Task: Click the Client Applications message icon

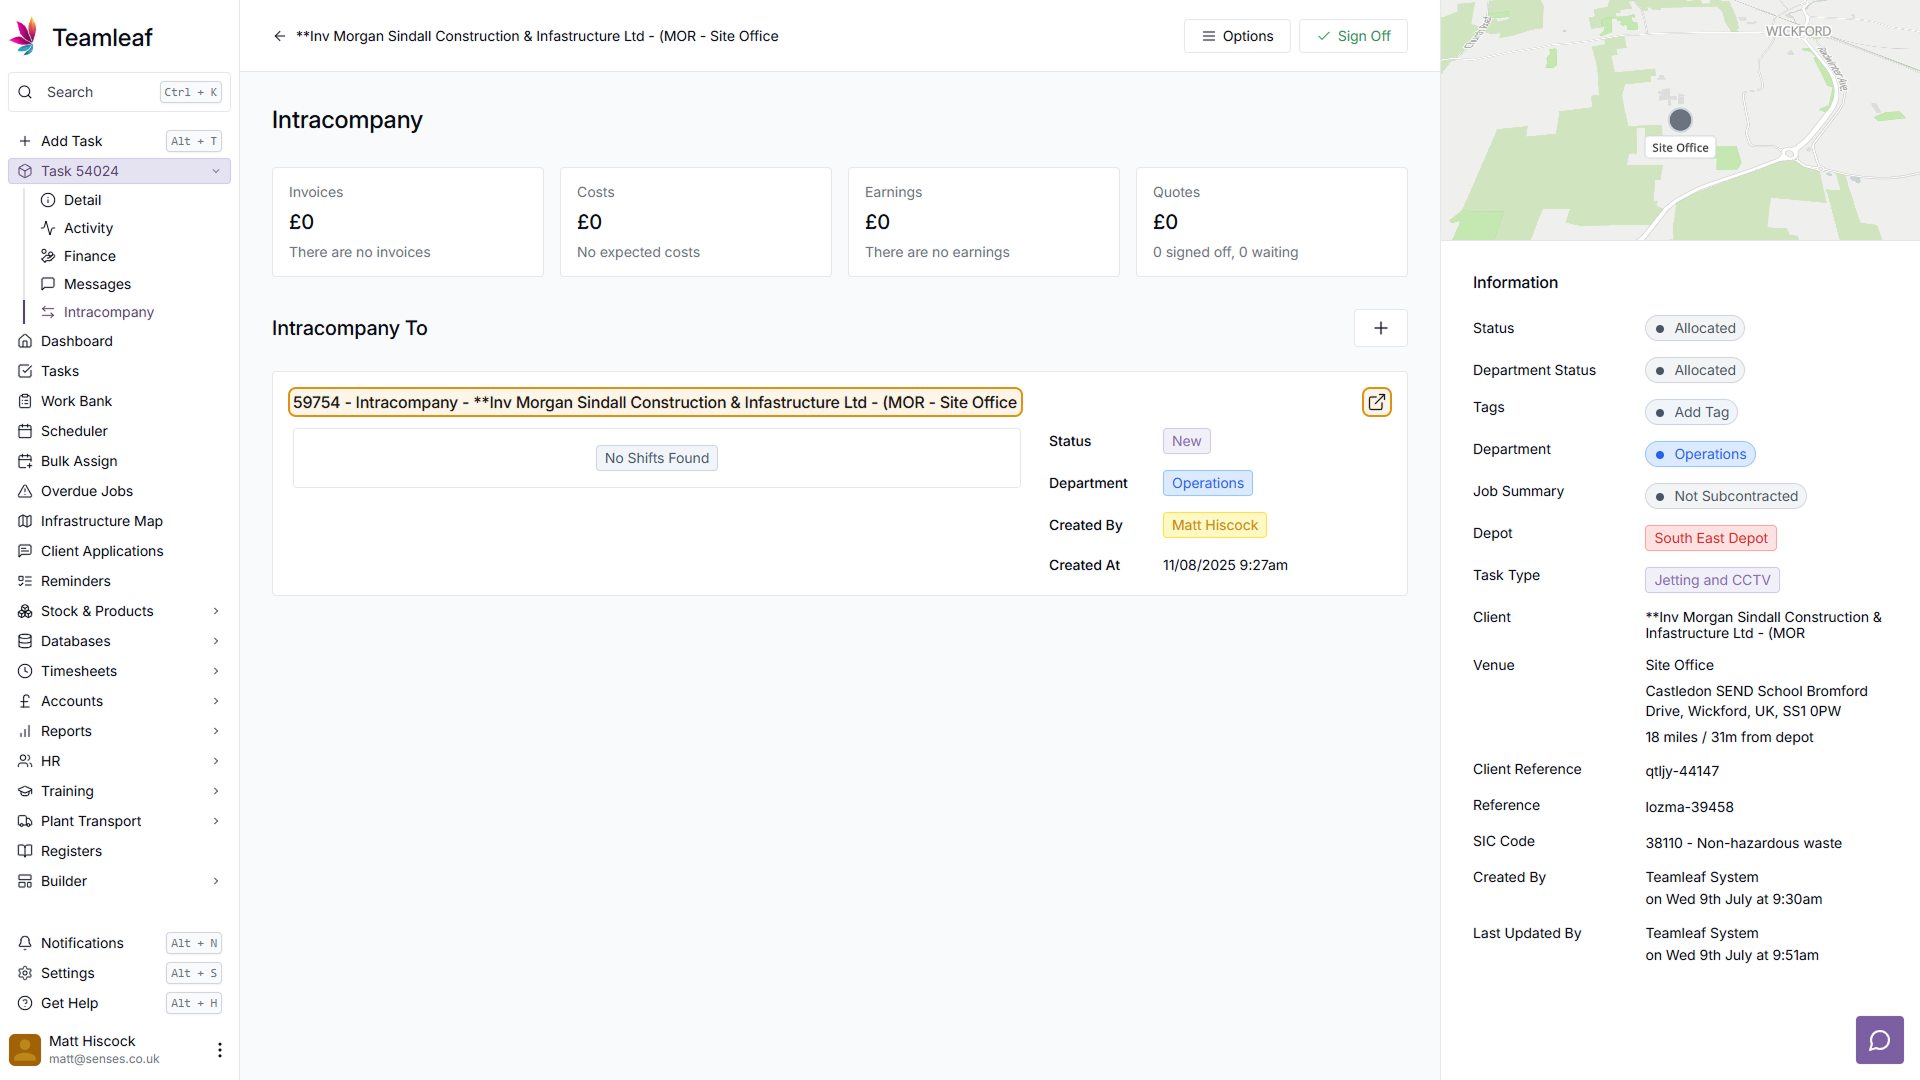Action: [x=25, y=551]
